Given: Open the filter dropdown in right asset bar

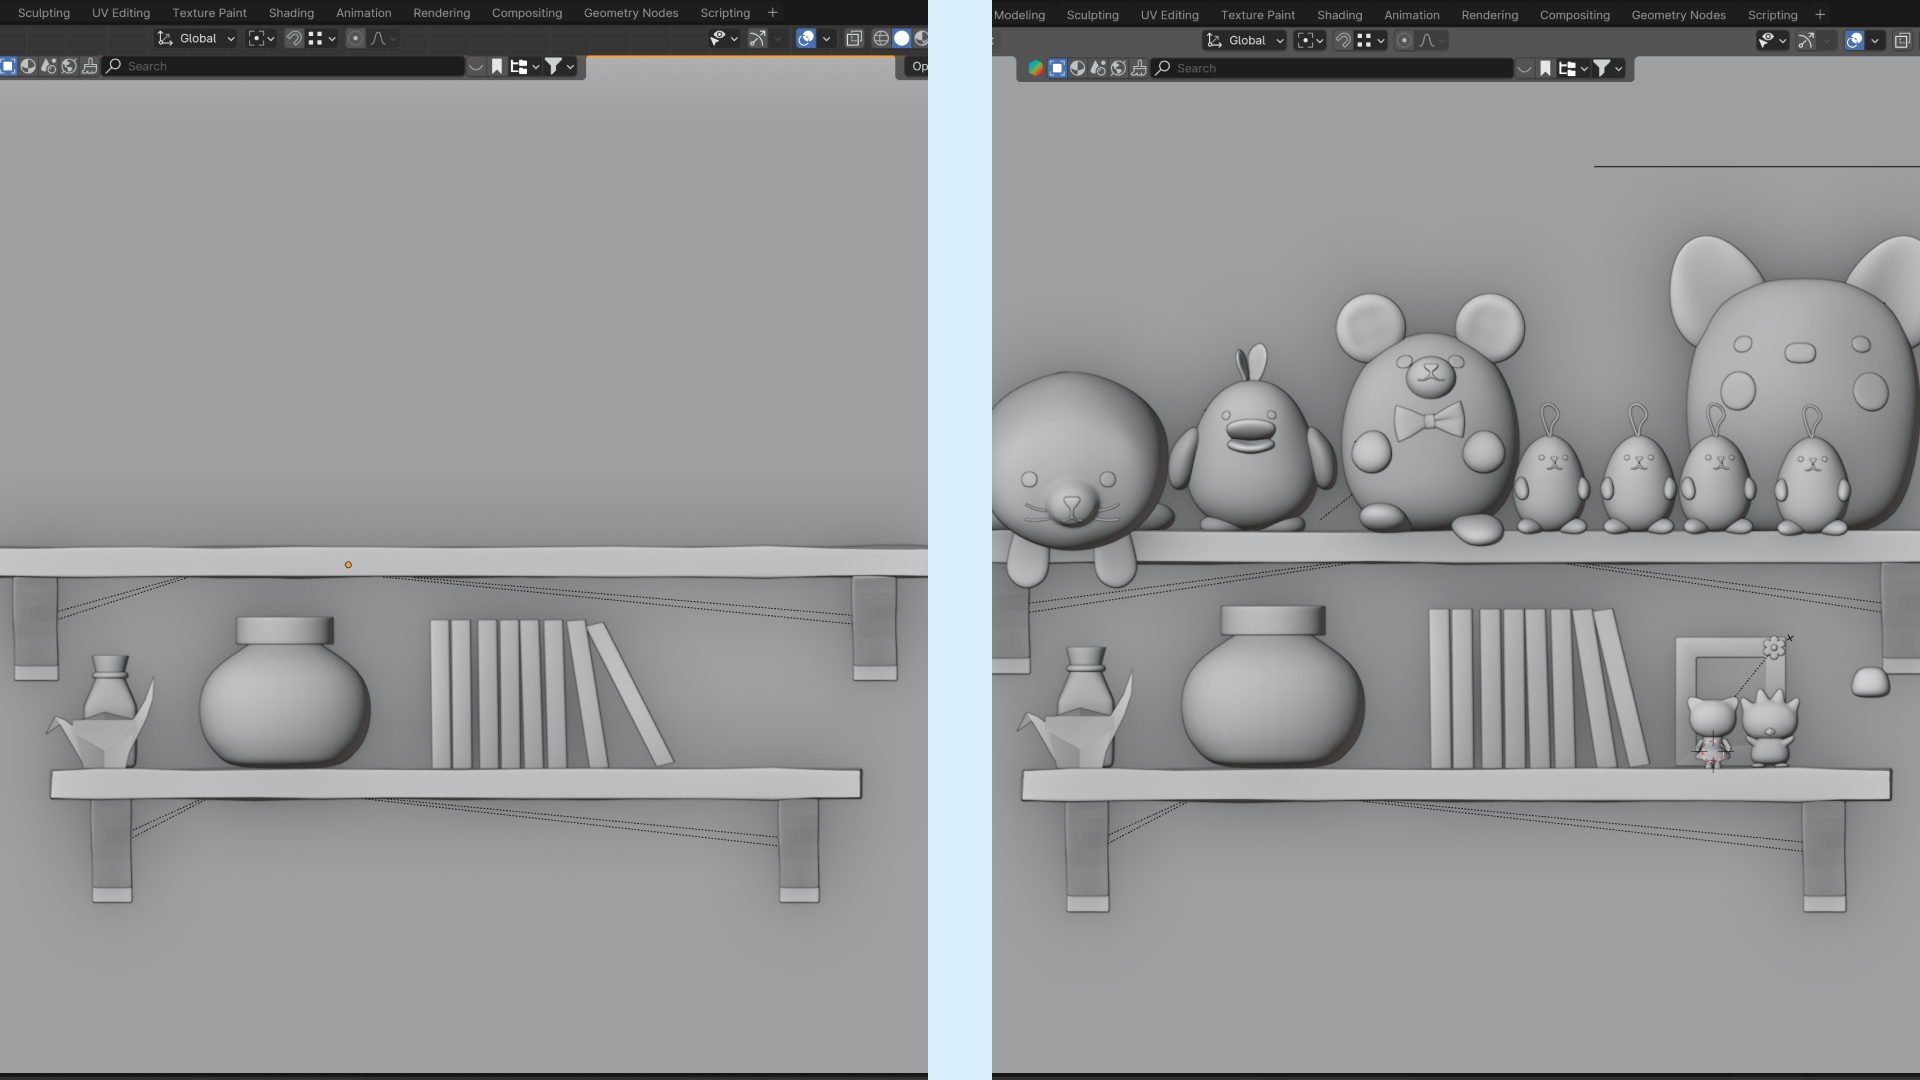Looking at the screenshot, I should tap(1607, 68).
